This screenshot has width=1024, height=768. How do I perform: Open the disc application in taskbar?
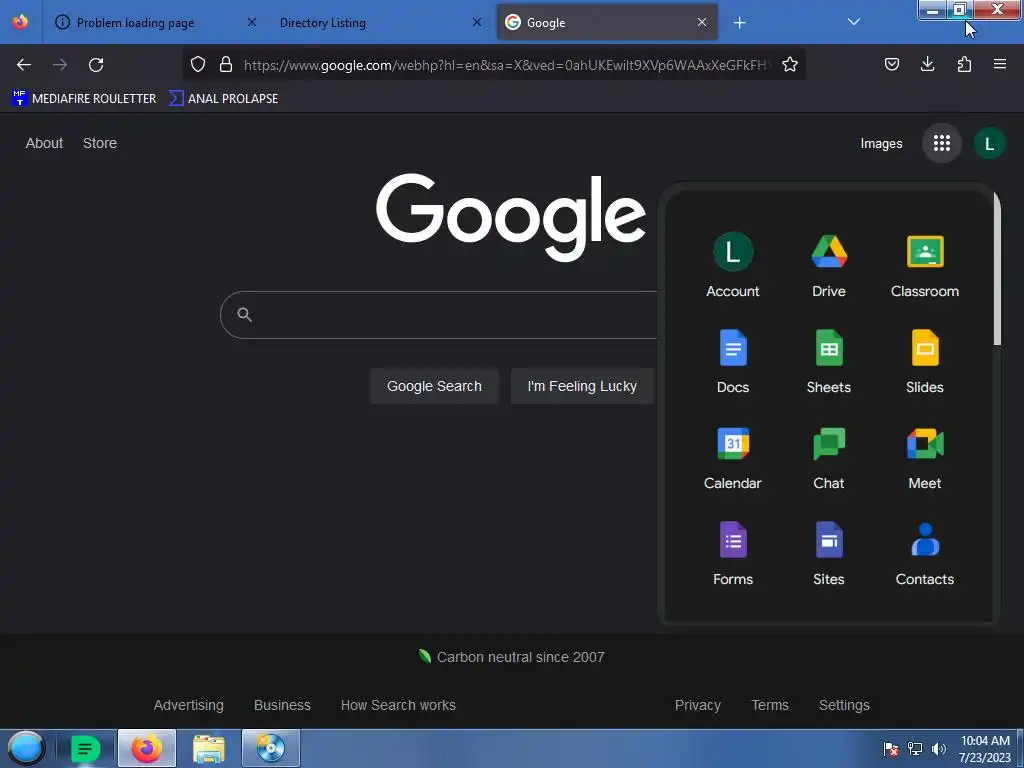270,748
